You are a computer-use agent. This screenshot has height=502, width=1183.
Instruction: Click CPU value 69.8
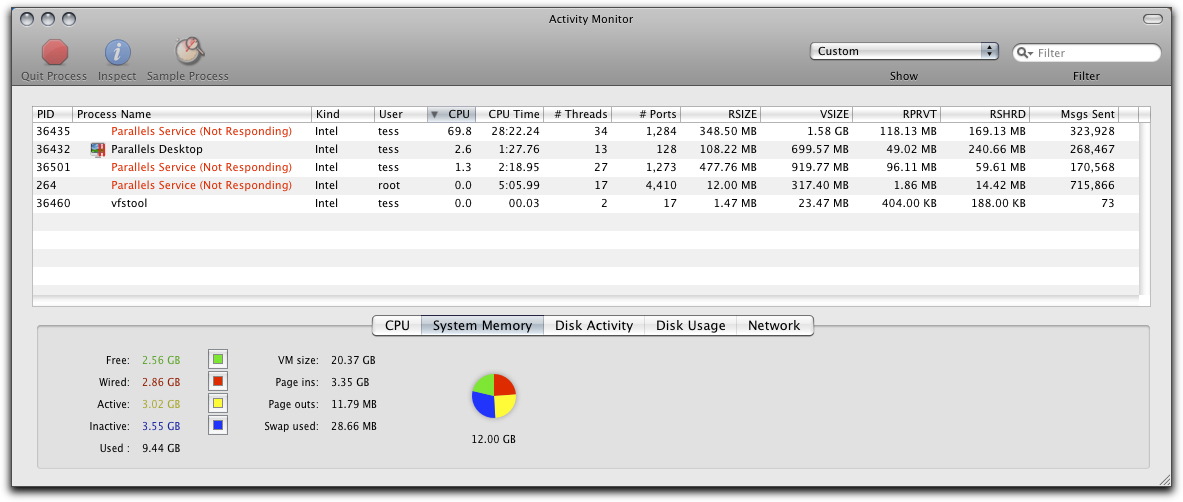click(459, 131)
